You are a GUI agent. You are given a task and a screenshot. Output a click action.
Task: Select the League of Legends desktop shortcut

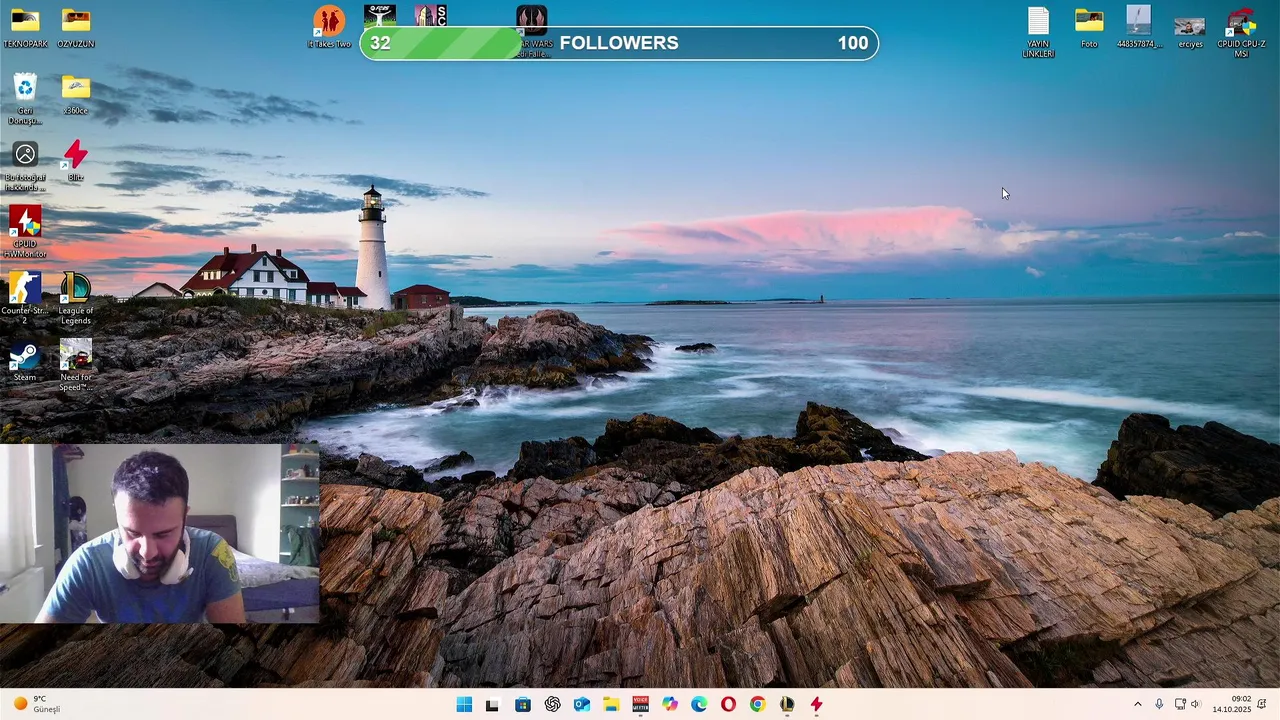point(76,298)
